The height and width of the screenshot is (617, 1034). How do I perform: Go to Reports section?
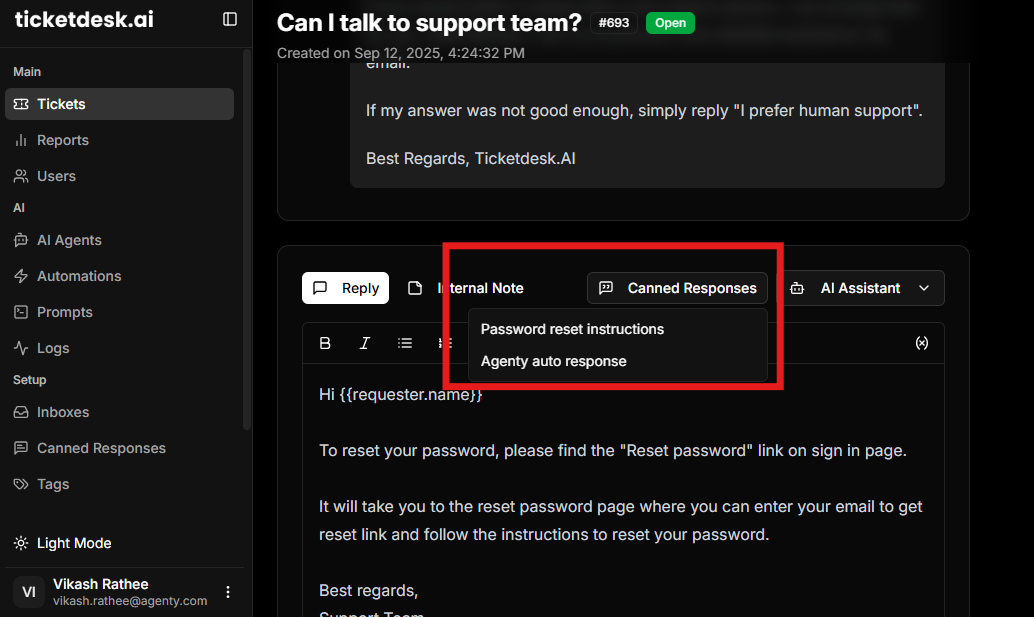119,140
